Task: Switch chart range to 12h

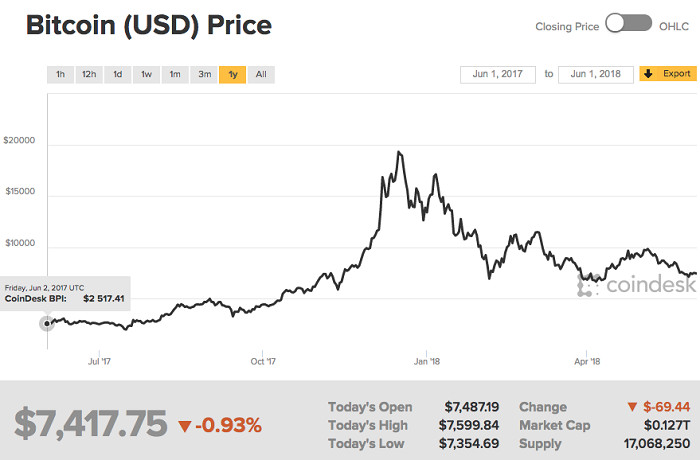Action: click(x=89, y=75)
